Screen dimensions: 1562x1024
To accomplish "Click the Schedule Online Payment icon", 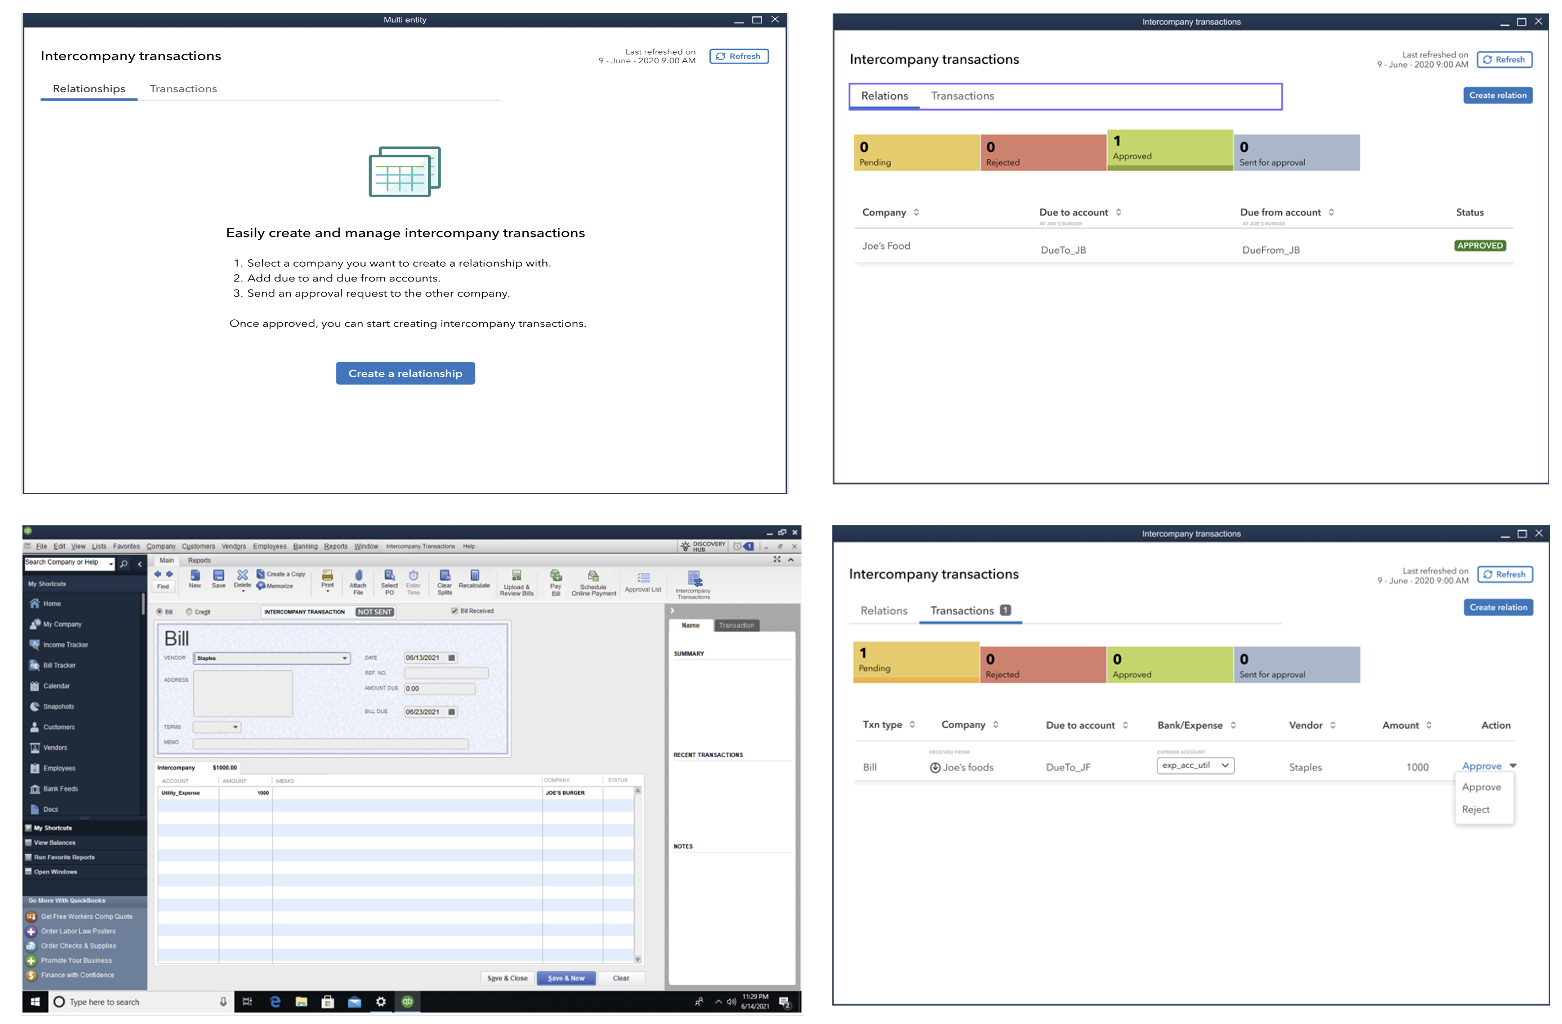I will tap(593, 583).
